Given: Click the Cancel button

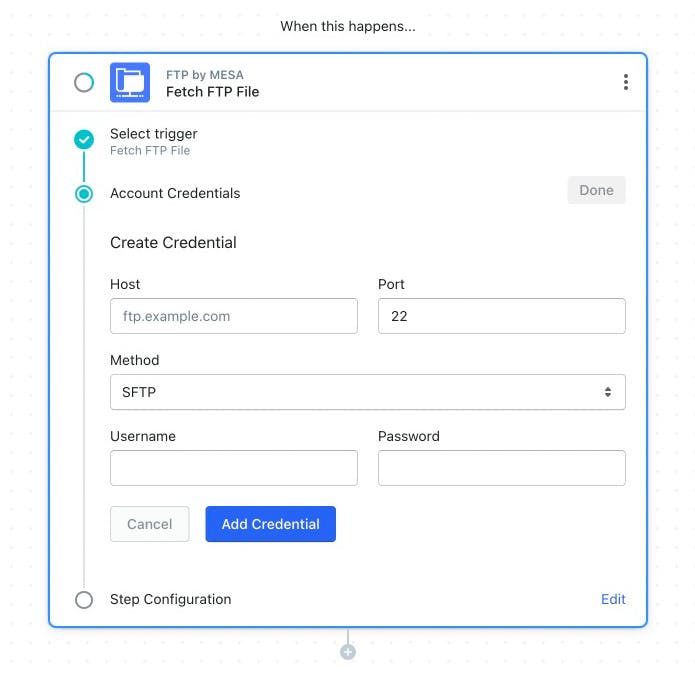Looking at the screenshot, I should (x=149, y=524).
